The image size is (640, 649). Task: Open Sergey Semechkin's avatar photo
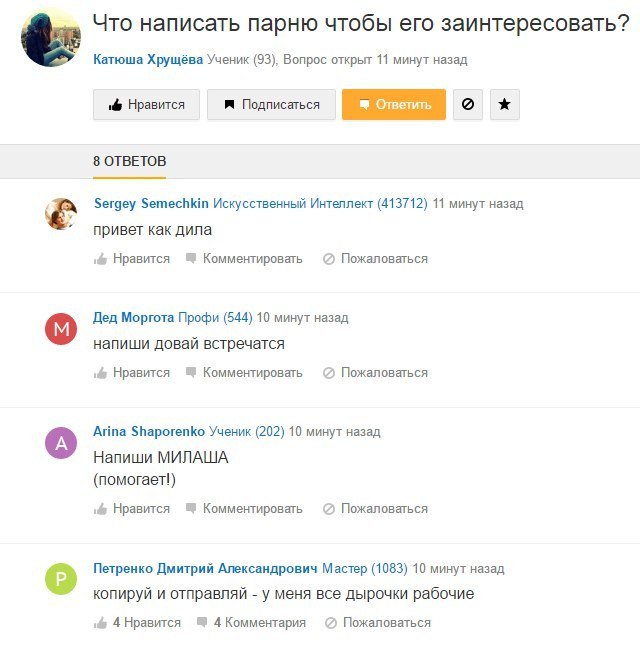[x=61, y=214]
